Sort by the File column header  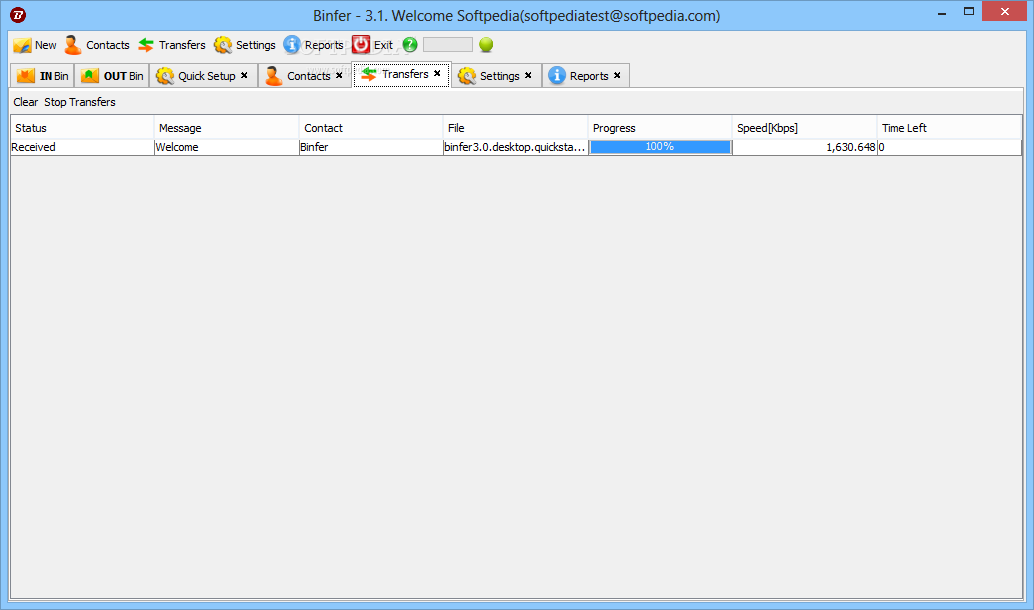pos(516,128)
